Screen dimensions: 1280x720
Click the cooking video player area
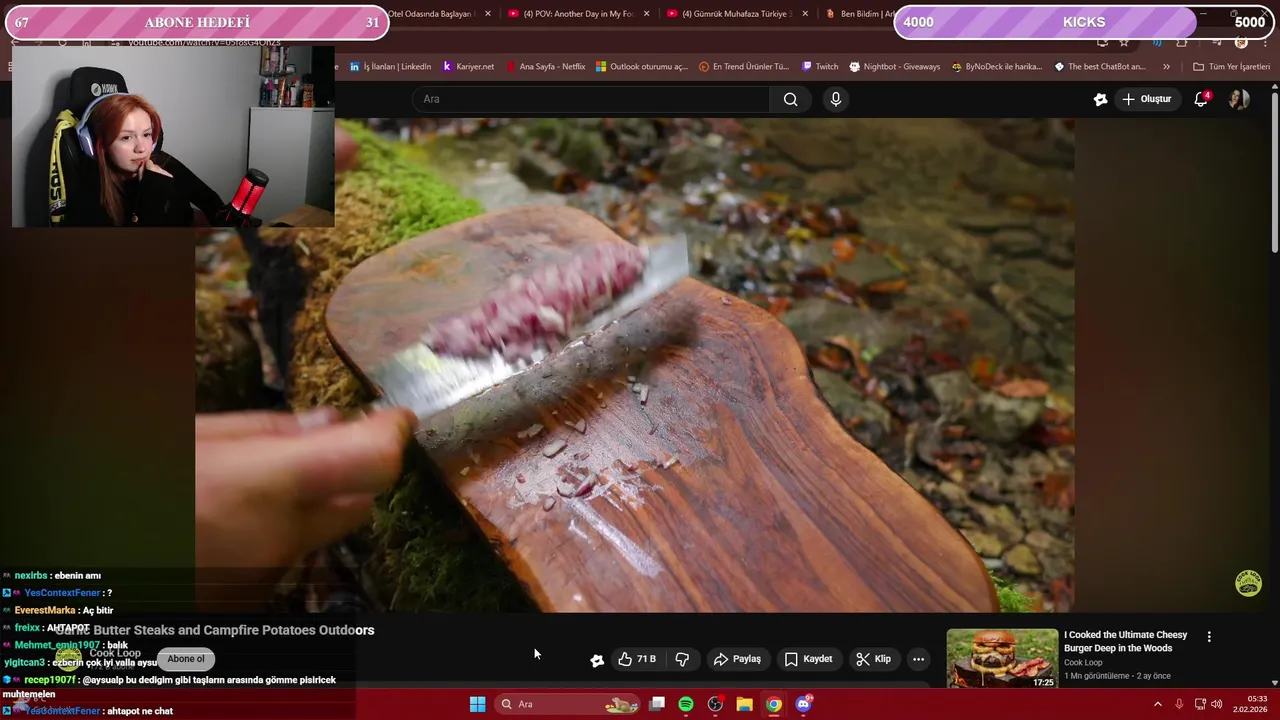point(635,365)
